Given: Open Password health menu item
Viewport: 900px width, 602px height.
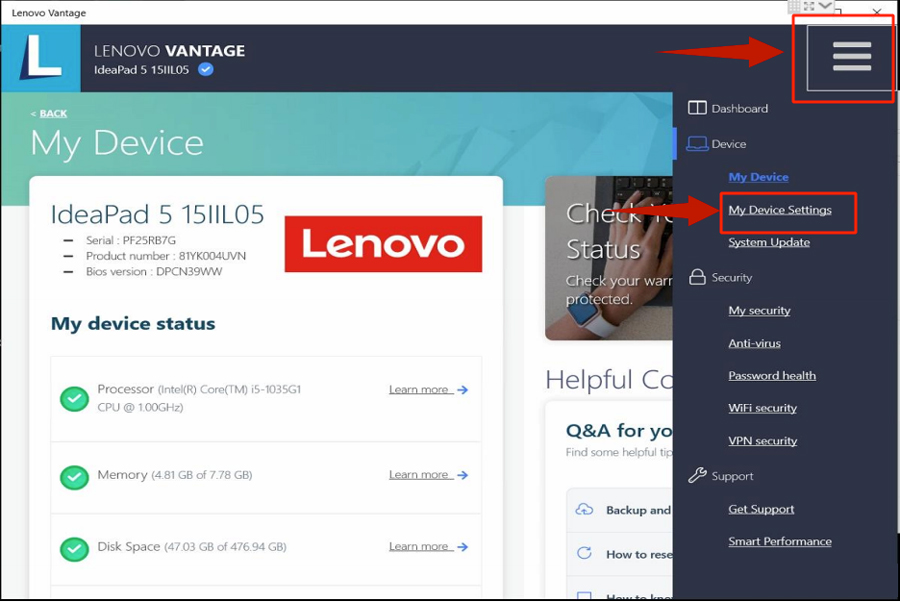Looking at the screenshot, I should (772, 375).
